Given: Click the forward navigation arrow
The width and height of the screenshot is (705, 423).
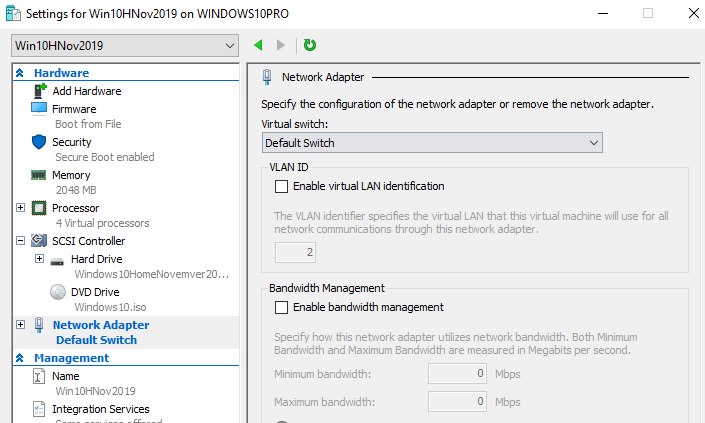Looking at the screenshot, I should coord(281,45).
